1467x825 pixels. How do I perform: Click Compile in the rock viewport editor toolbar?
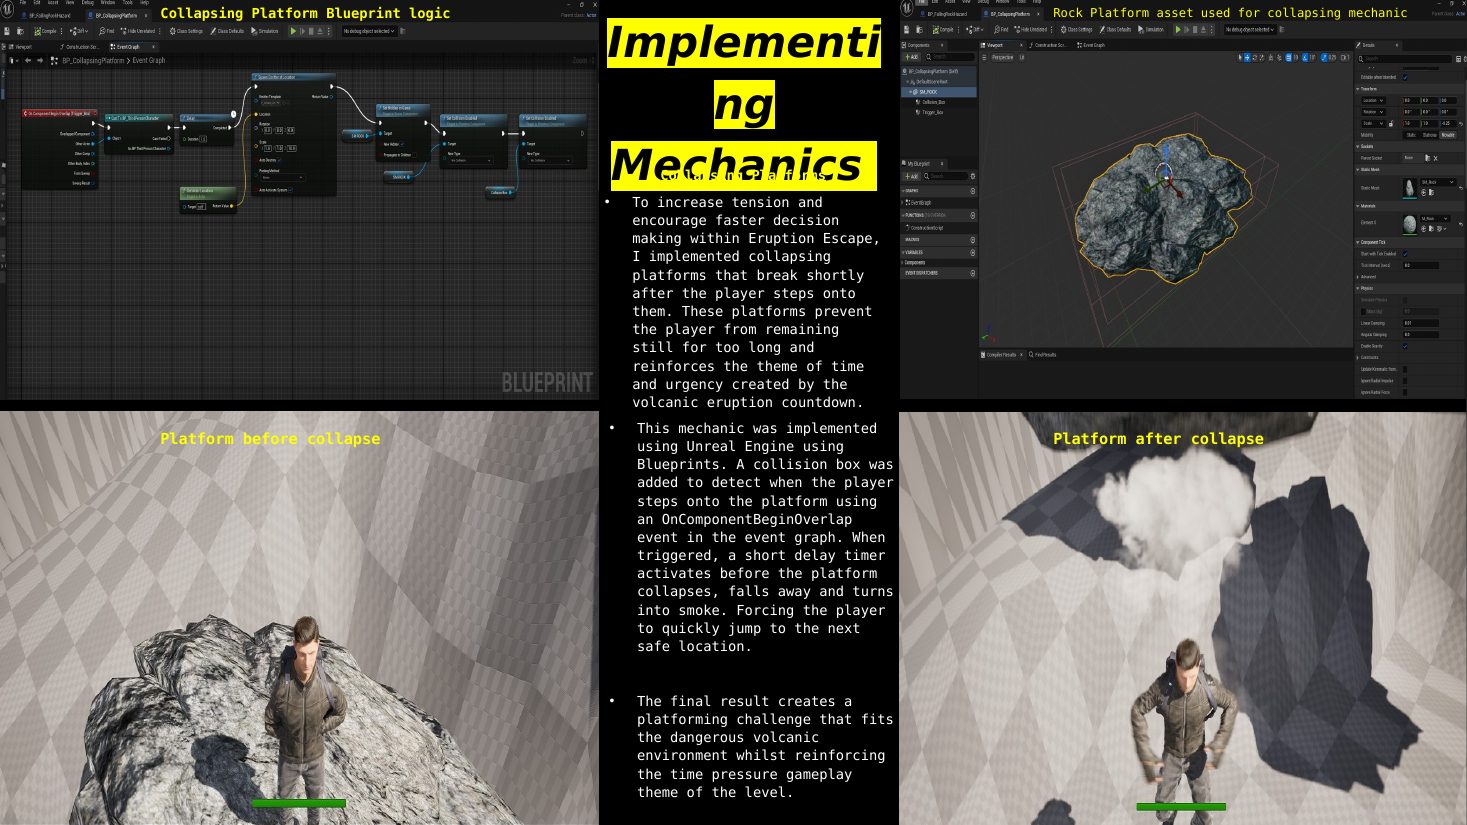(943, 29)
